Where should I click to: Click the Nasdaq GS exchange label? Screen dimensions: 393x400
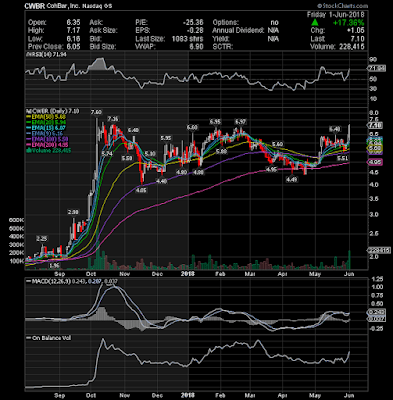pyautogui.click(x=98, y=6)
